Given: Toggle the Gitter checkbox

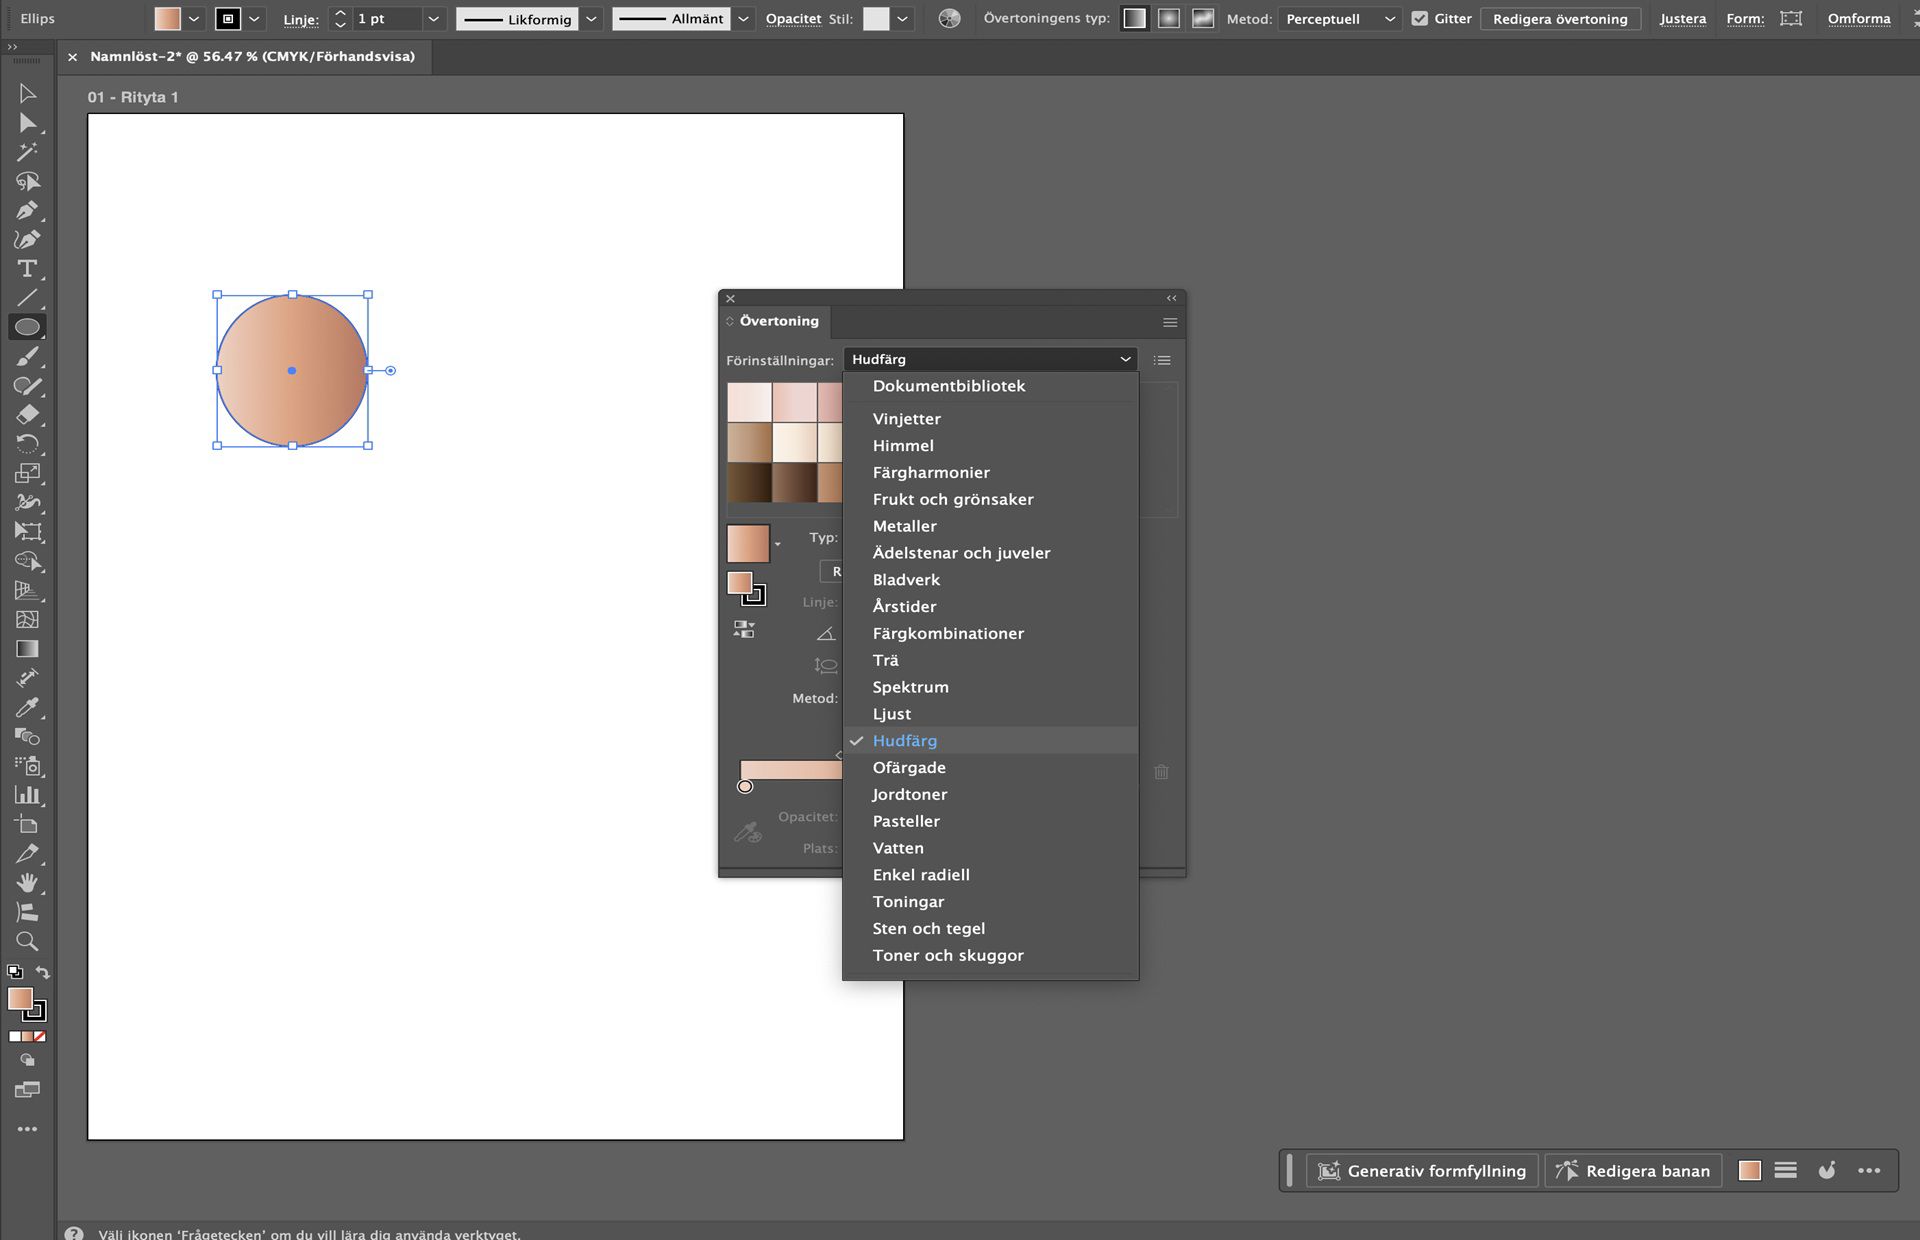Looking at the screenshot, I should pos(1420,18).
